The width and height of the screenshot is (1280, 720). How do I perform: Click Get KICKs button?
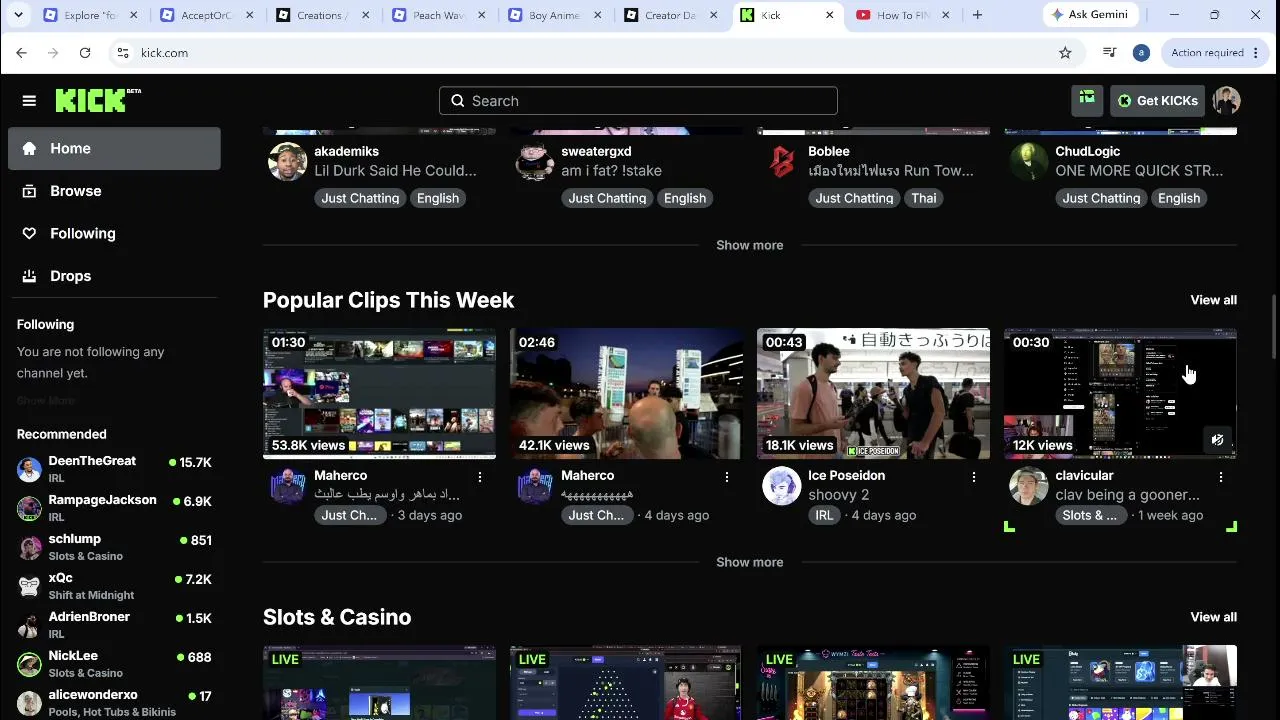click(1157, 100)
